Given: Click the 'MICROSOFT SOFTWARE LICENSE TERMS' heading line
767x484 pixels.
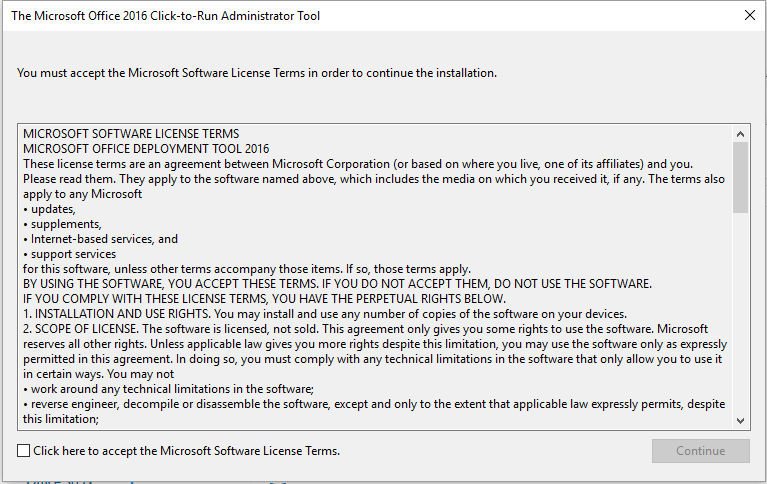Looking at the screenshot, I should [131, 134].
